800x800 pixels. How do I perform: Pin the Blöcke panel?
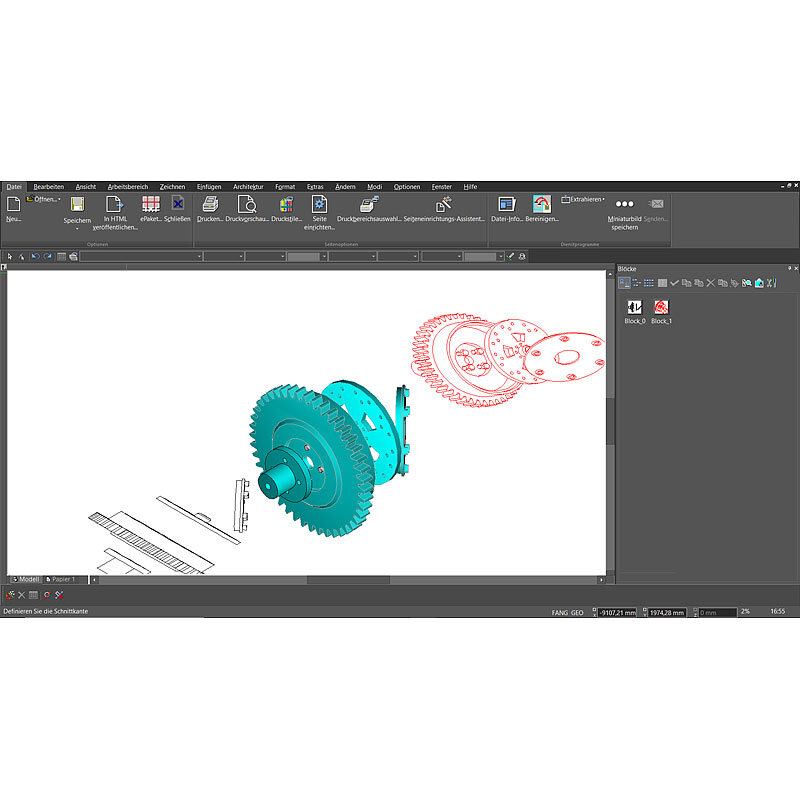[789, 268]
